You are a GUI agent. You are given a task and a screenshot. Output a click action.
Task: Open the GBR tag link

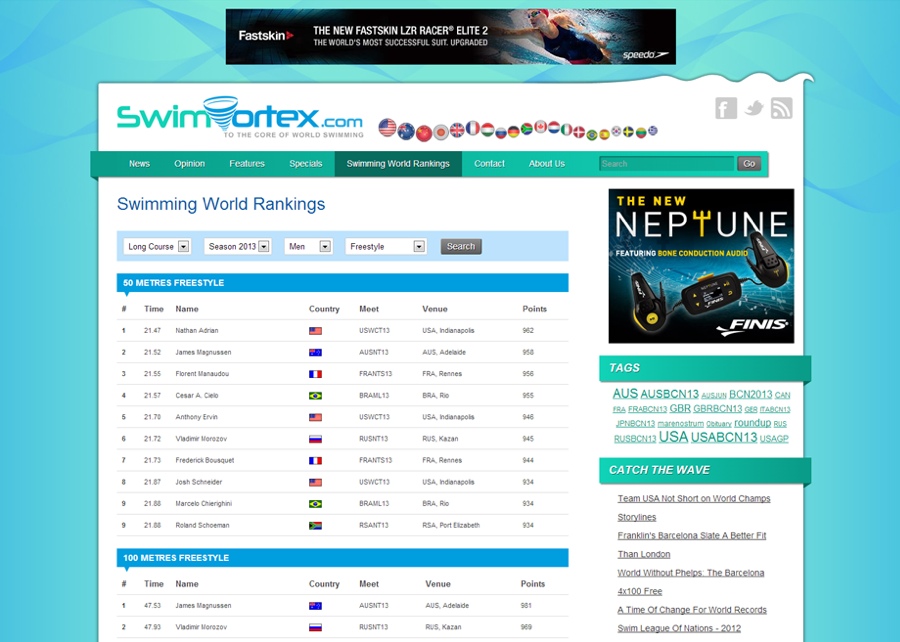point(680,408)
